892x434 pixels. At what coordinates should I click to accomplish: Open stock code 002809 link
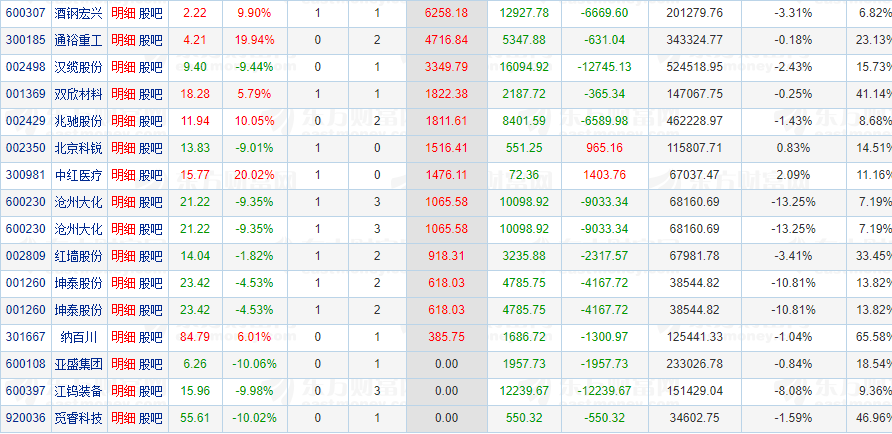tap(25, 257)
